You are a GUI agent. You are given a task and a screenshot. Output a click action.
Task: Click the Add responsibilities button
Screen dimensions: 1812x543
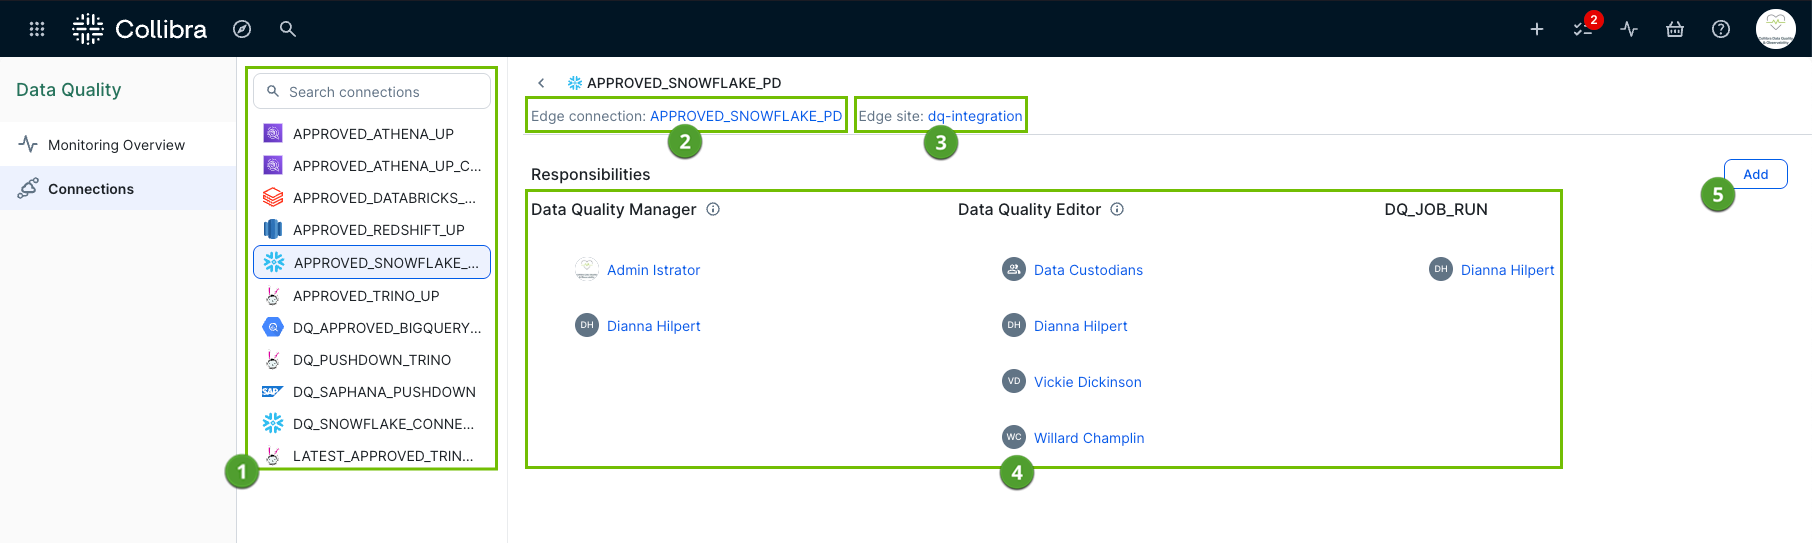(1755, 174)
